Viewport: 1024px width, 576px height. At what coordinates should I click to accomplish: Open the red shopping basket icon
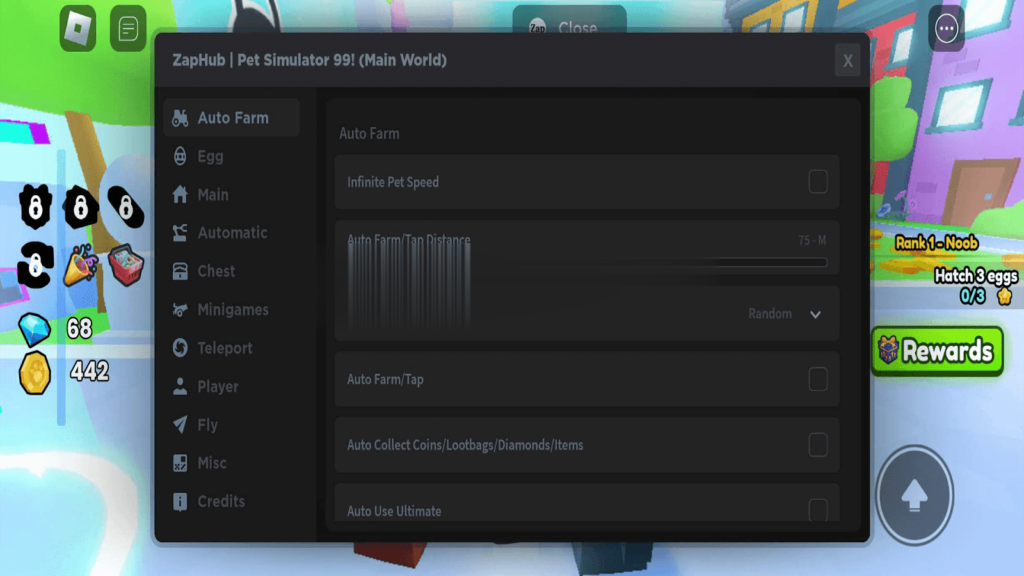click(x=126, y=266)
